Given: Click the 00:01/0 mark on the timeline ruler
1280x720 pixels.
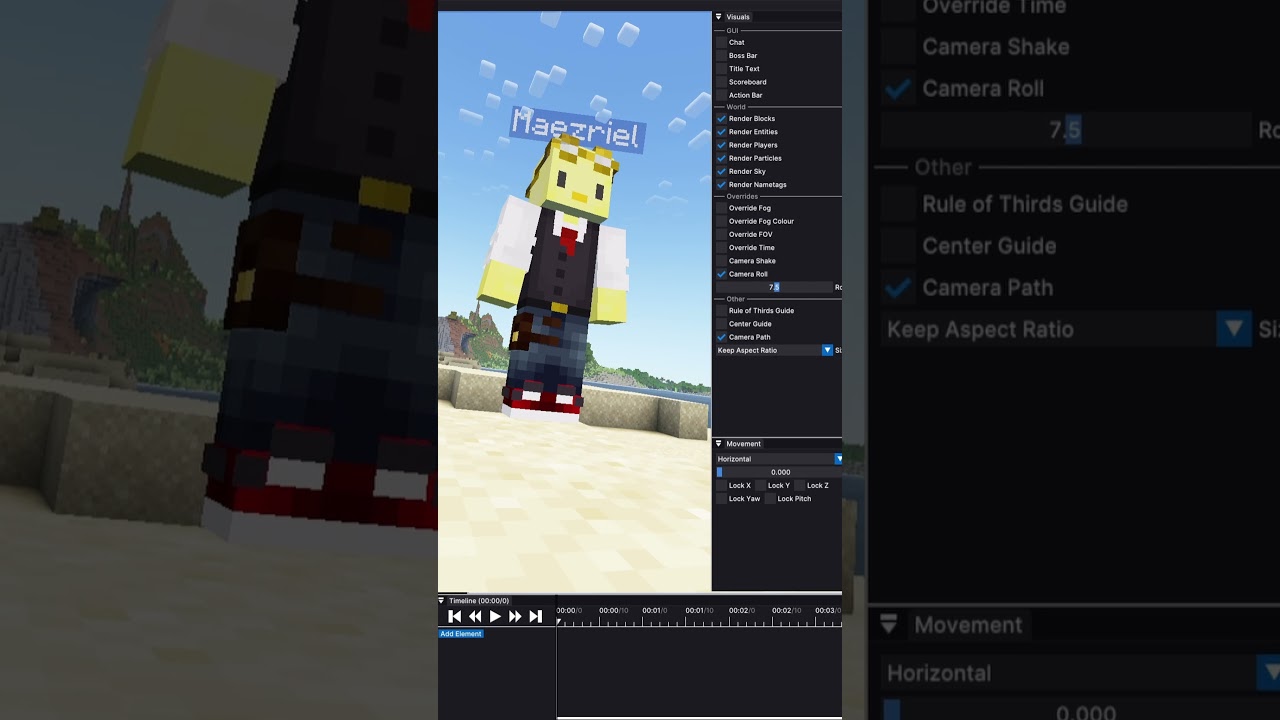Looking at the screenshot, I should click(x=653, y=610).
